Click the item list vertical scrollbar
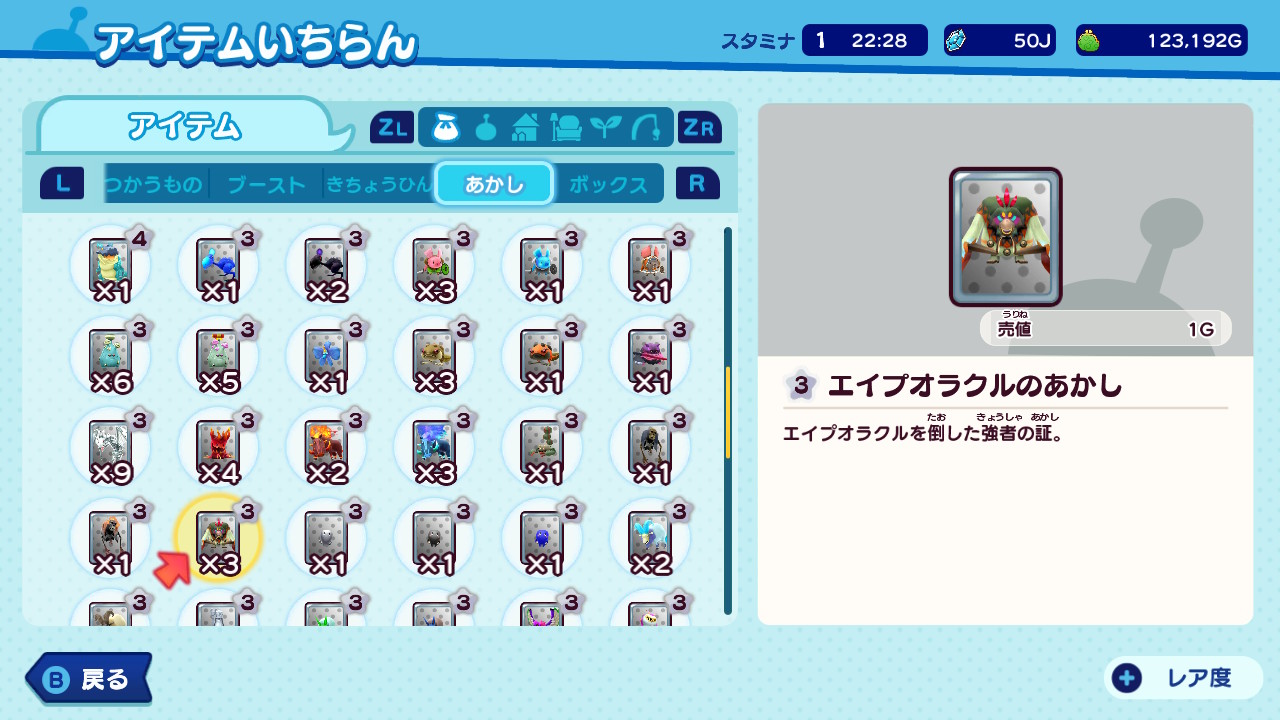The image size is (1280, 720). point(728,420)
